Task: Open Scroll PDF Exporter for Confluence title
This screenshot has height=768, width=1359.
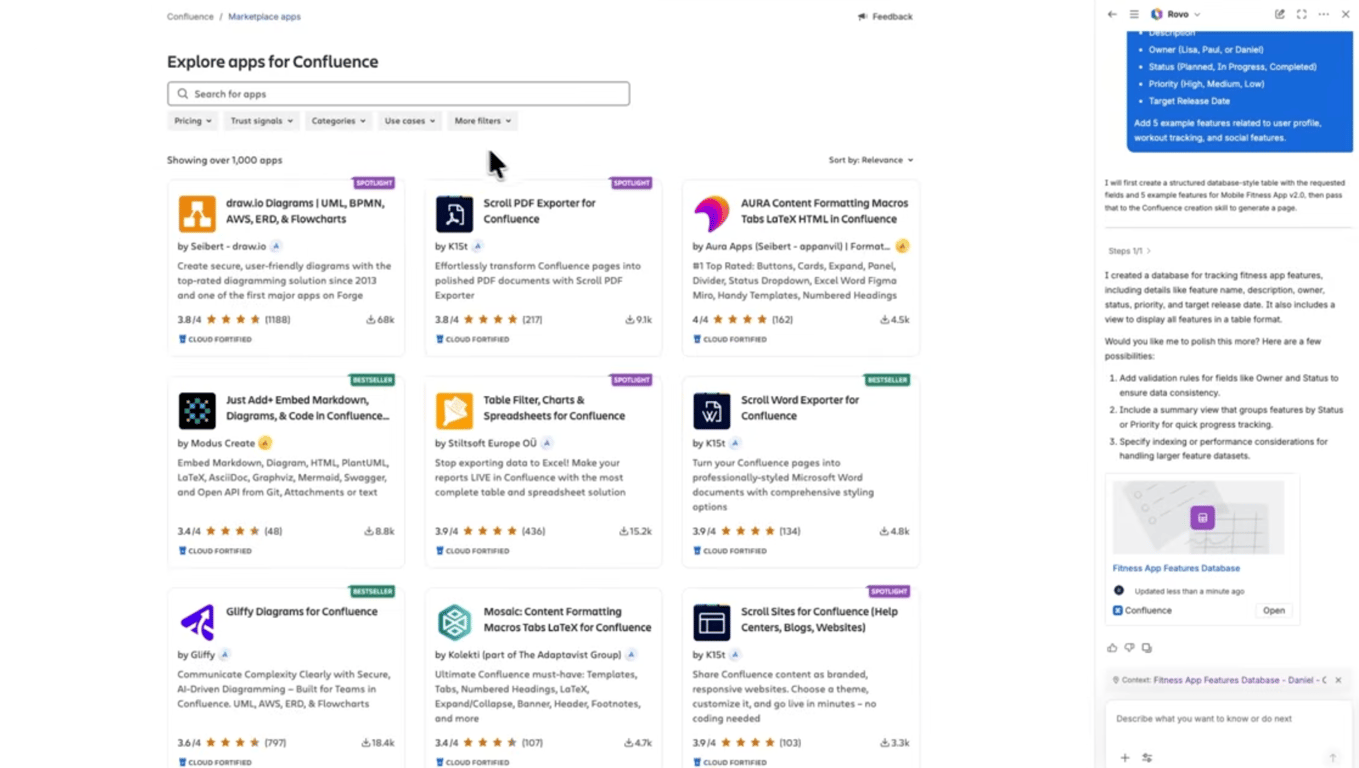Action: [539, 211]
